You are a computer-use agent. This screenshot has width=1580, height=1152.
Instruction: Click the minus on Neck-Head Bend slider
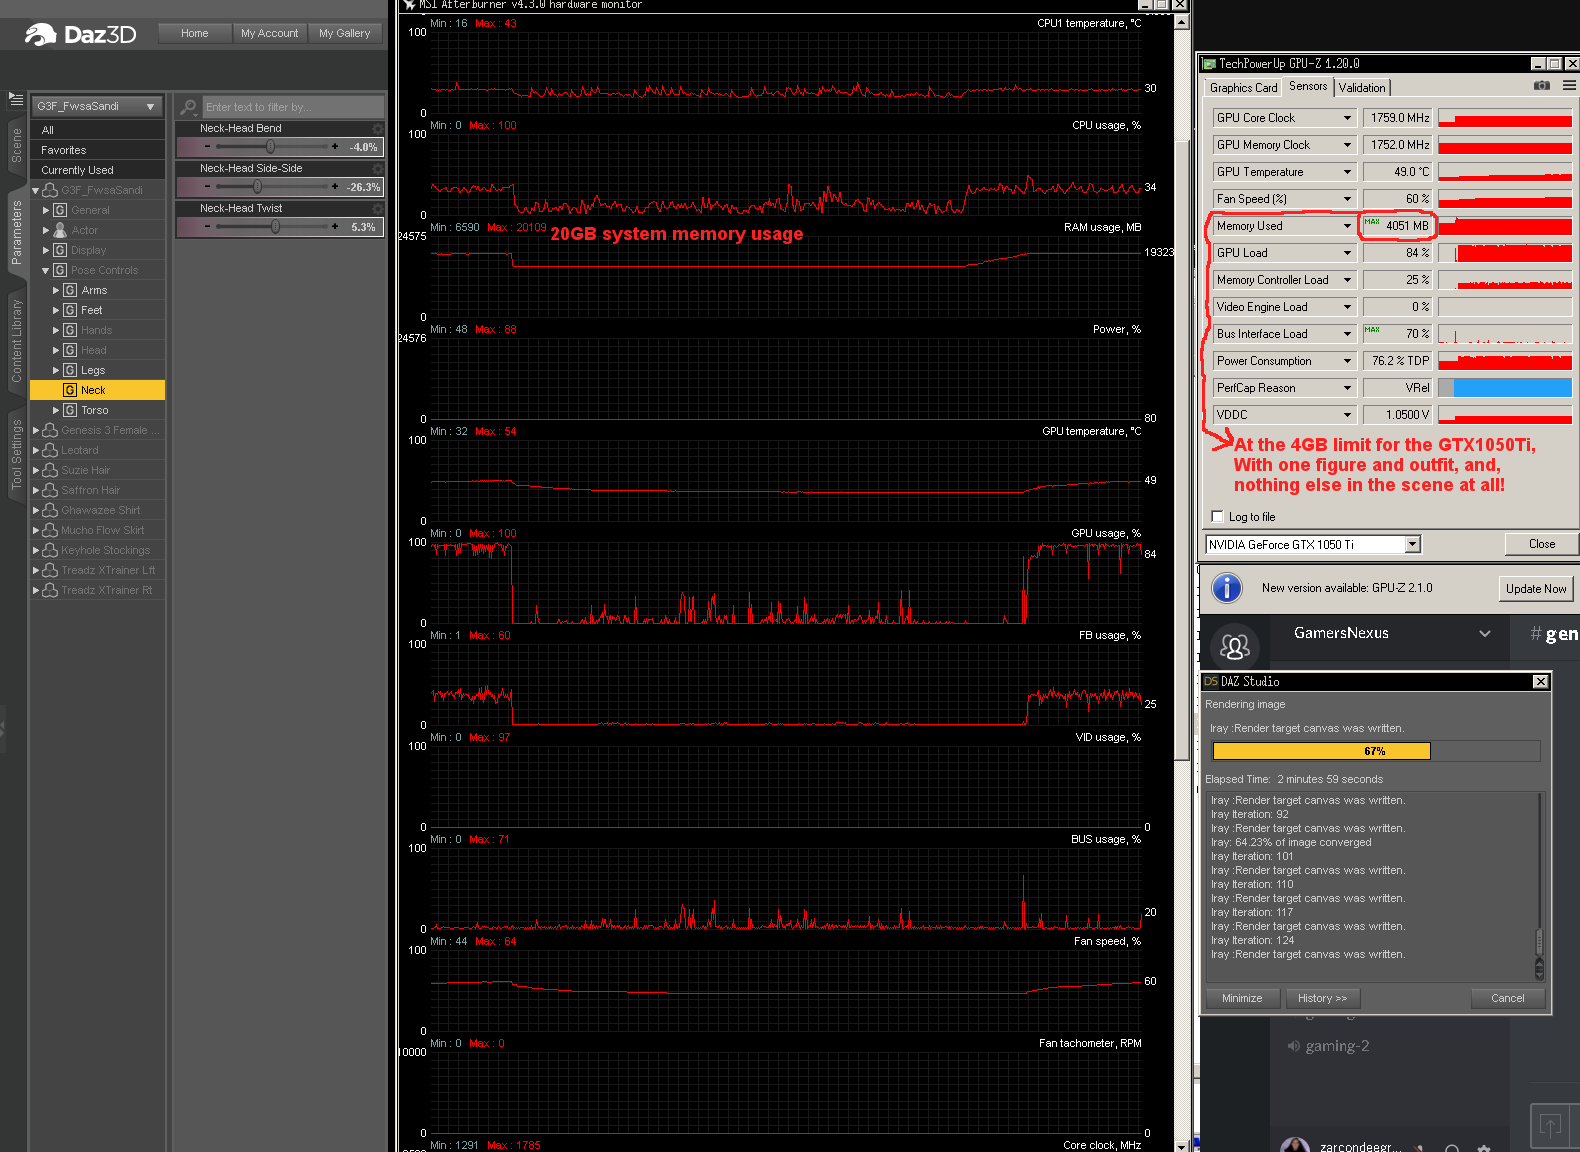coord(207,146)
